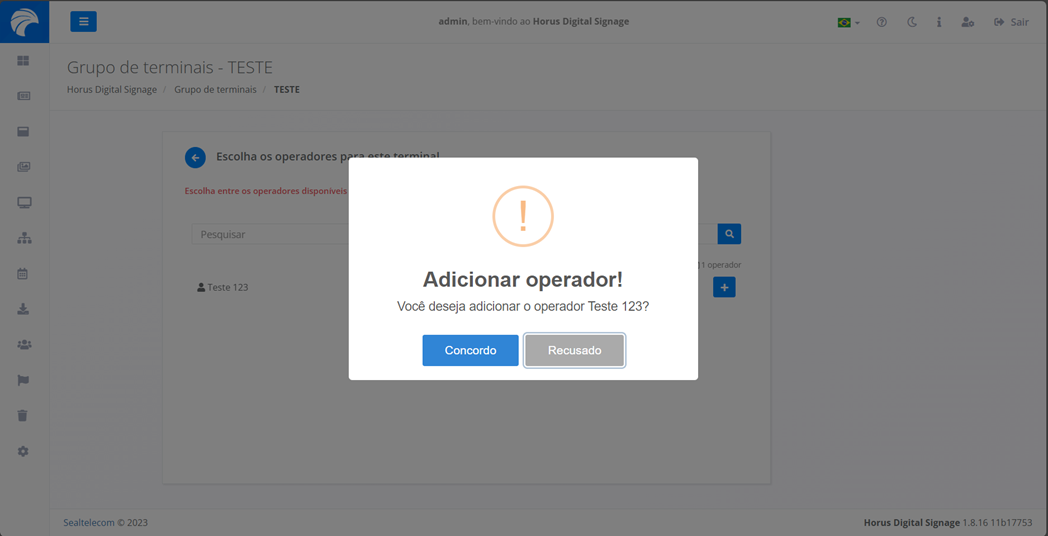1048x536 pixels.
Task: Open the Brazil flag language dropdown
Action: point(848,22)
